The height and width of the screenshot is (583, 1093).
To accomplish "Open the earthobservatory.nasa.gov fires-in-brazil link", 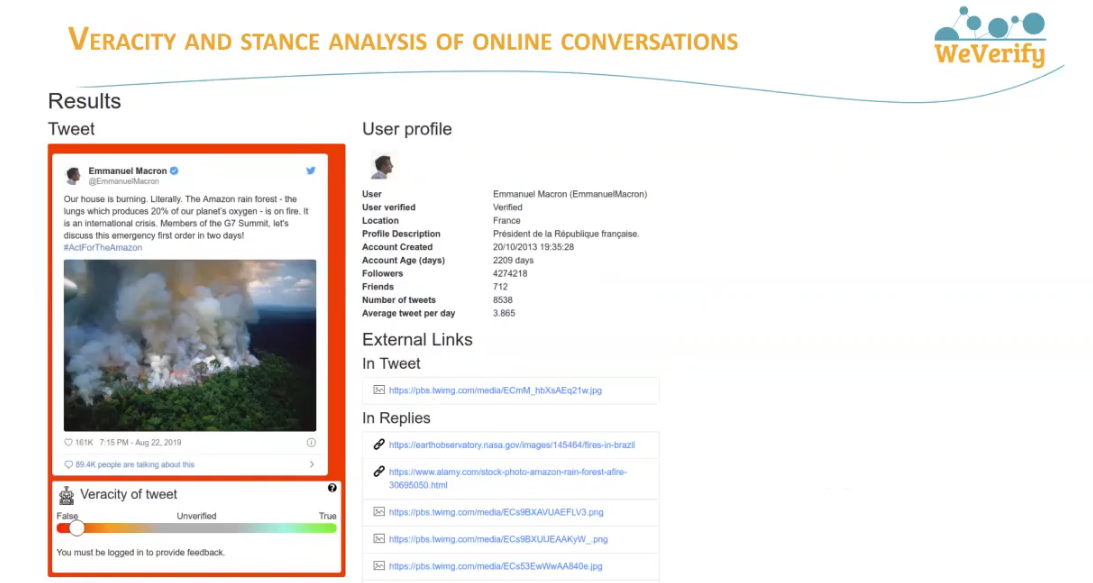I will (512, 445).
